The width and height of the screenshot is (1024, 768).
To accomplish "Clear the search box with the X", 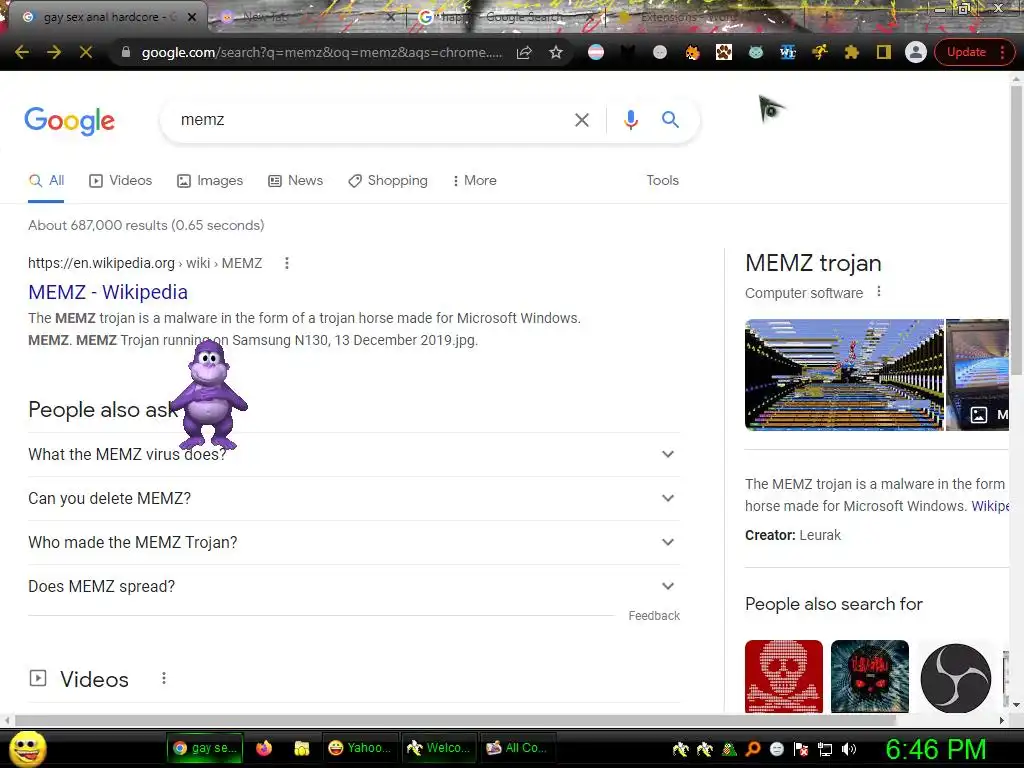I will pyautogui.click(x=581, y=120).
